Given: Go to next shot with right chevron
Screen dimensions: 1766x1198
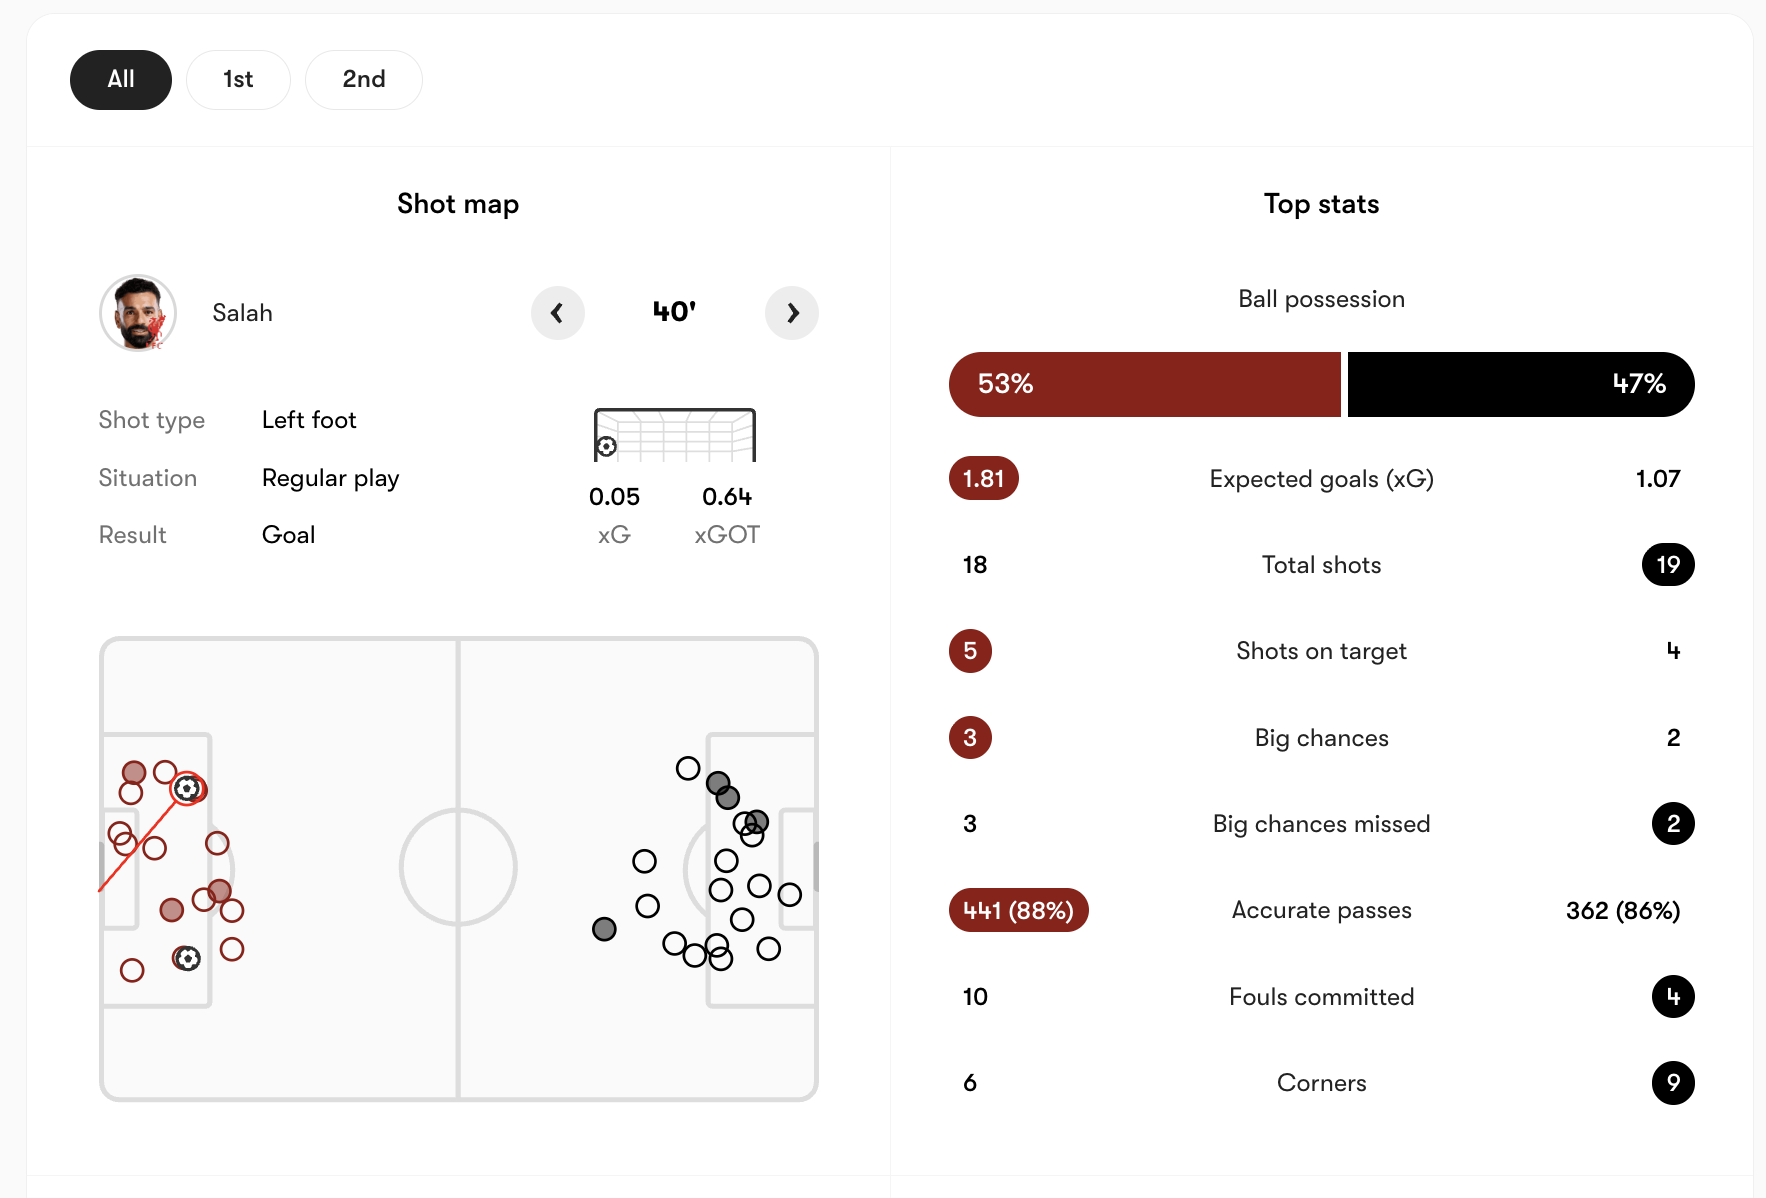Looking at the screenshot, I should click(792, 313).
